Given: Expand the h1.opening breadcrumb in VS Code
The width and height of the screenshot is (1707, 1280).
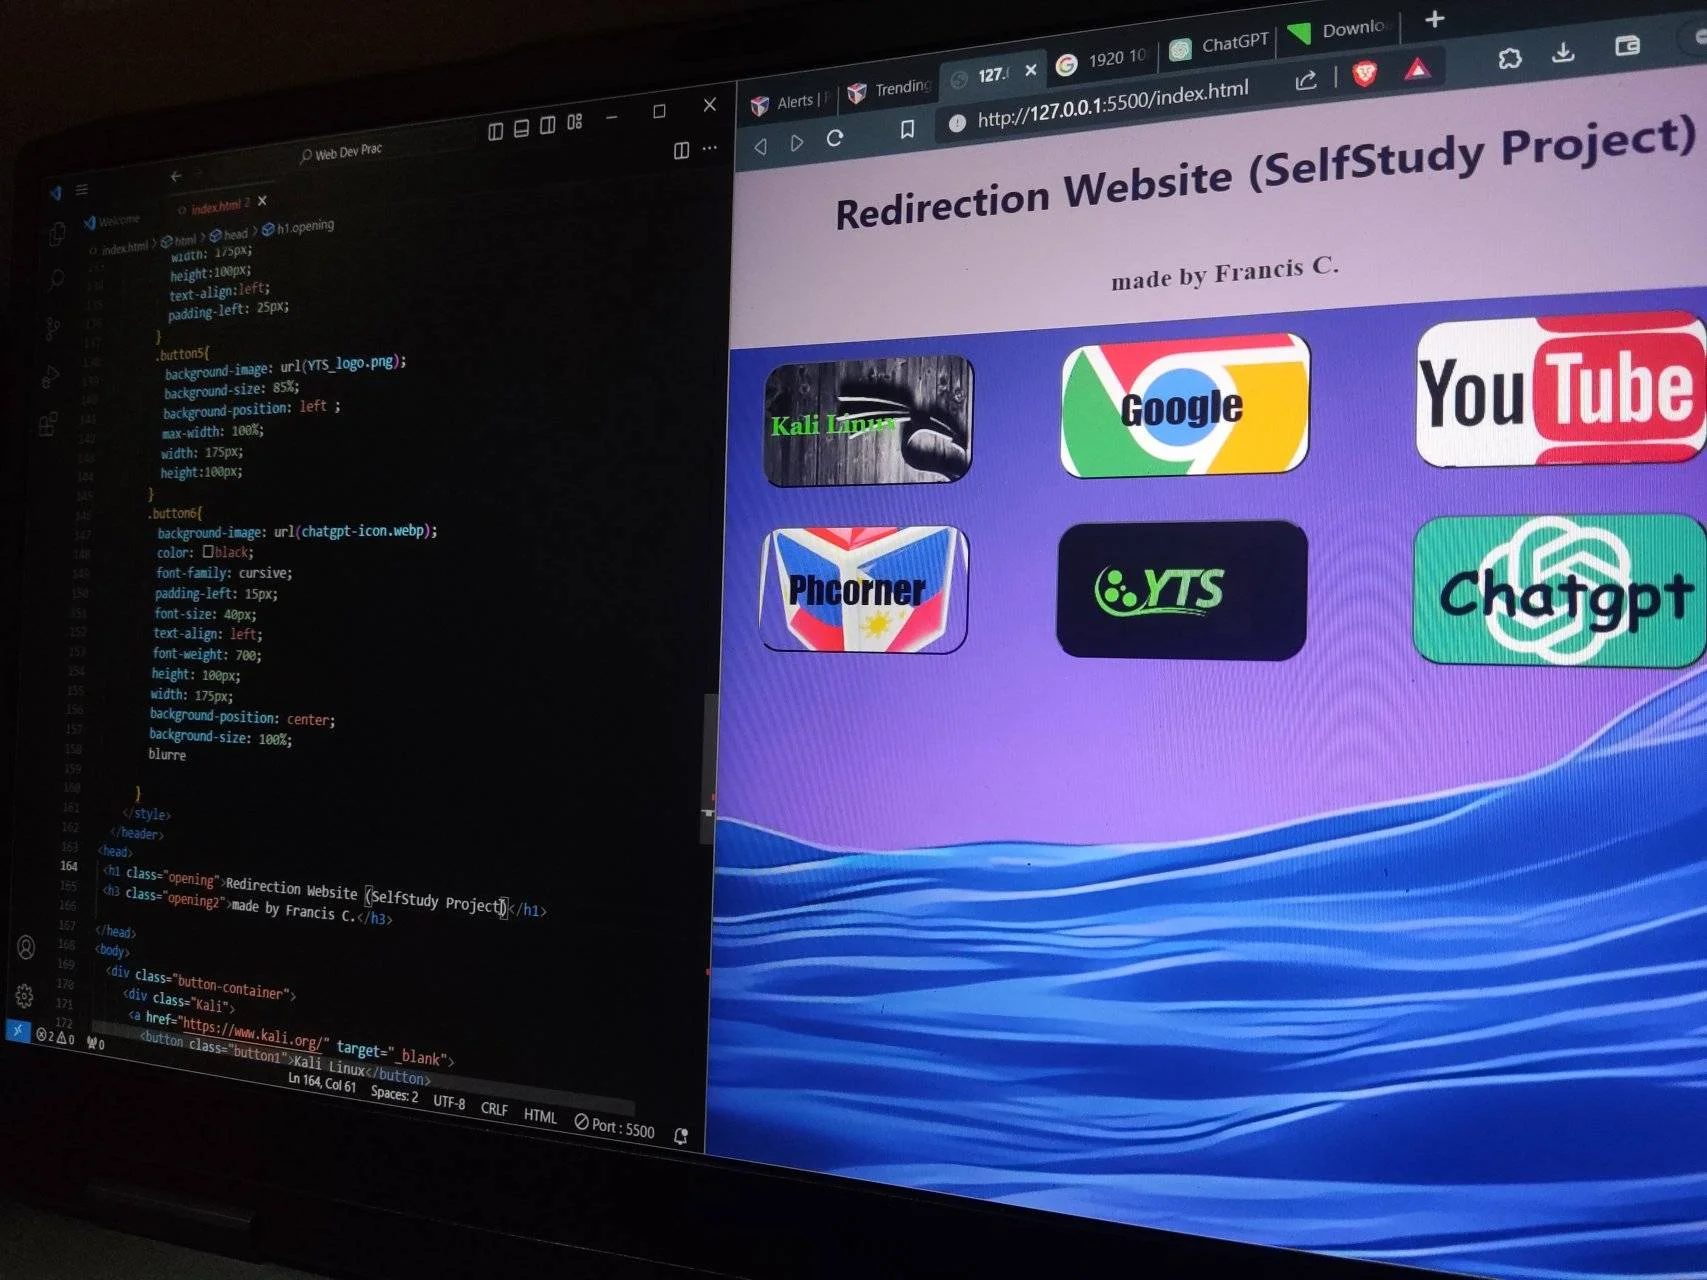Looking at the screenshot, I should pyautogui.click(x=299, y=227).
